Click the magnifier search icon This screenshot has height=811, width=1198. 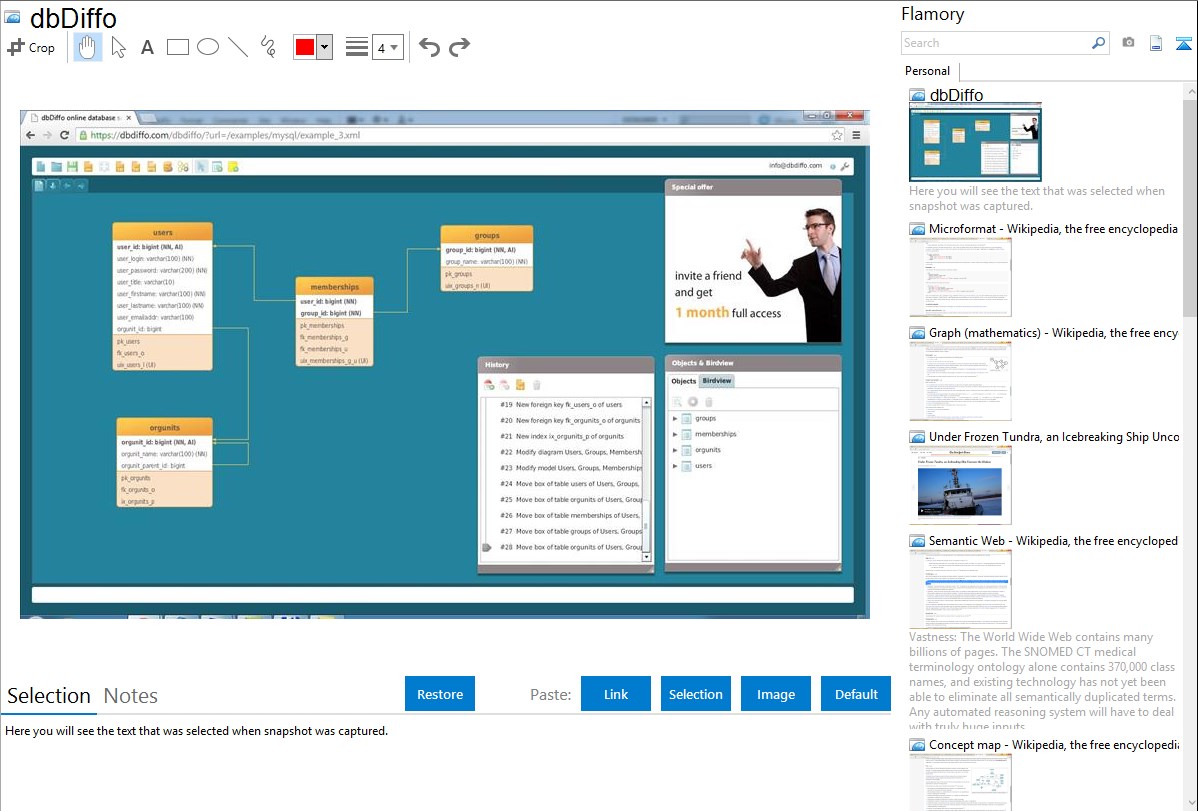pos(1099,43)
